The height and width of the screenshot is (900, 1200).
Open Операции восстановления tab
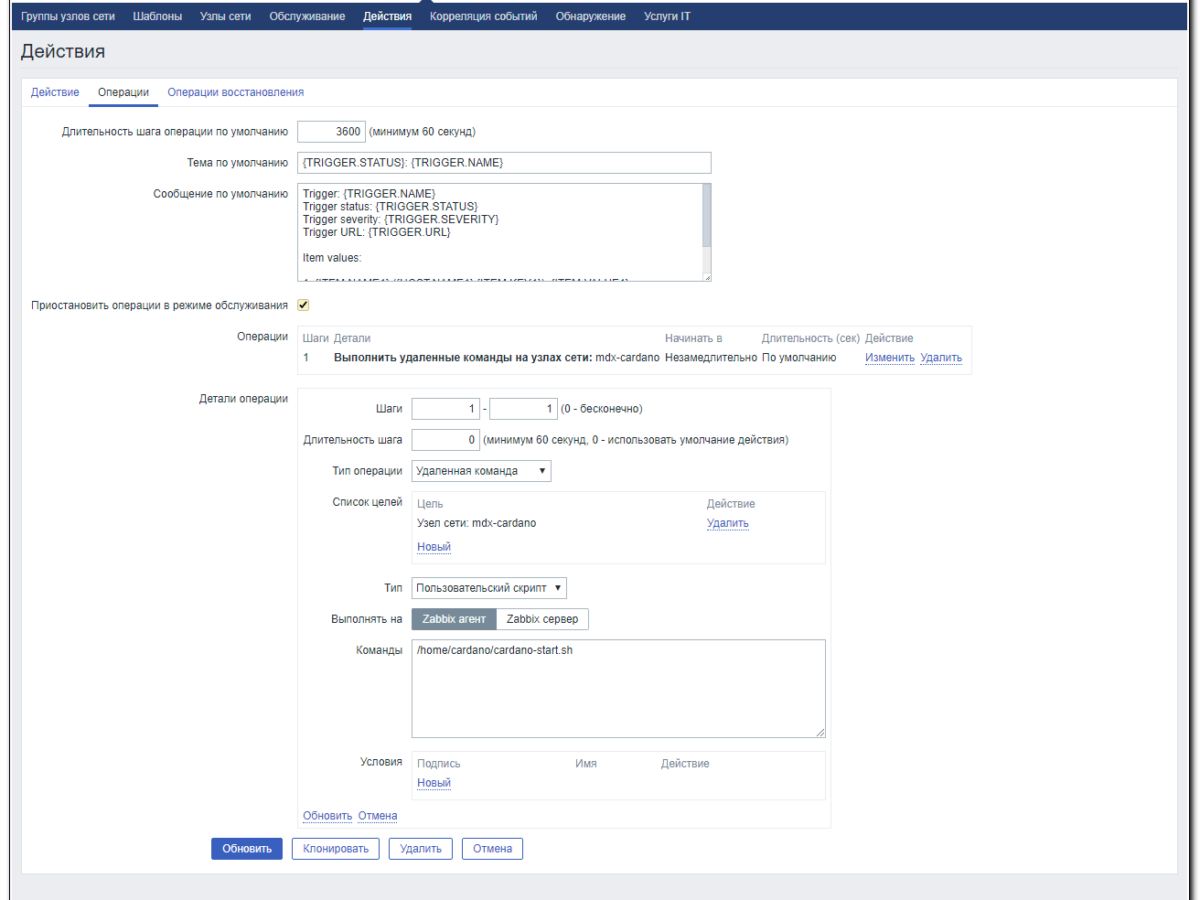click(x=235, y=92)
